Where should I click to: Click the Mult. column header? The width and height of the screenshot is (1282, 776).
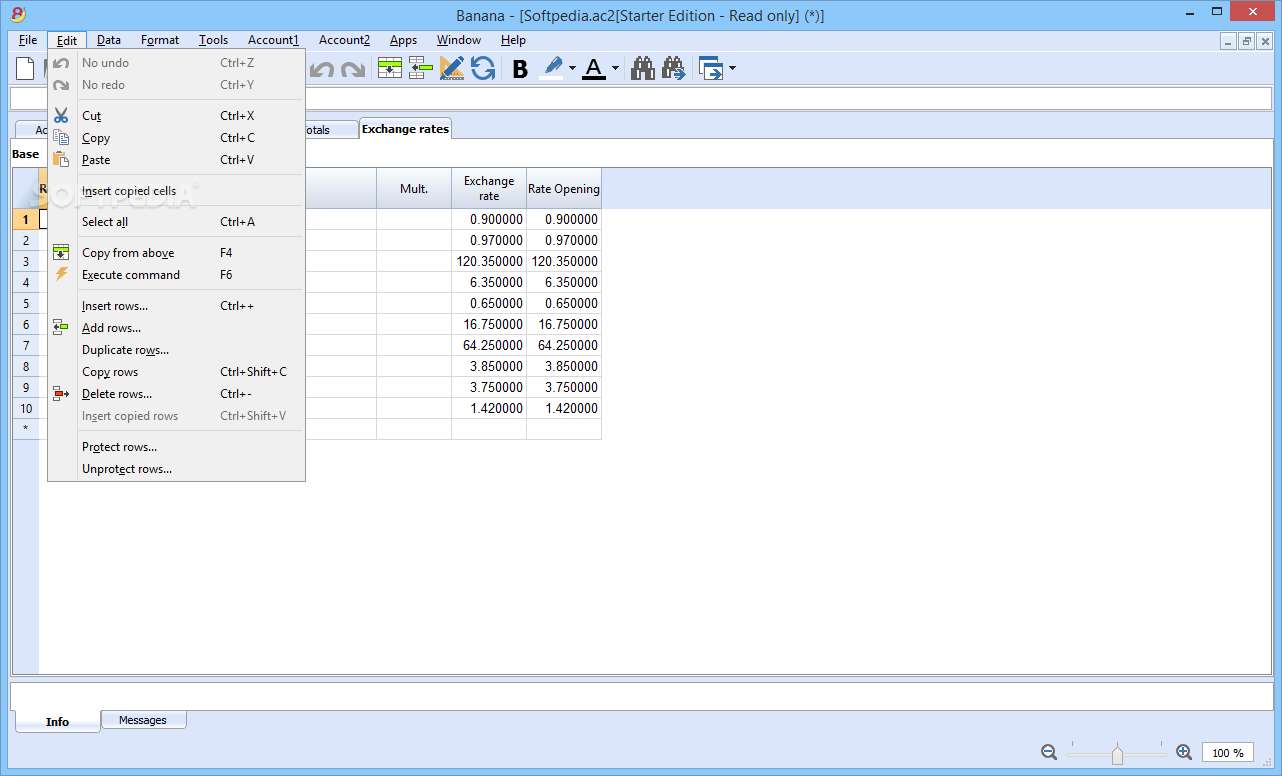coord(414,188)
